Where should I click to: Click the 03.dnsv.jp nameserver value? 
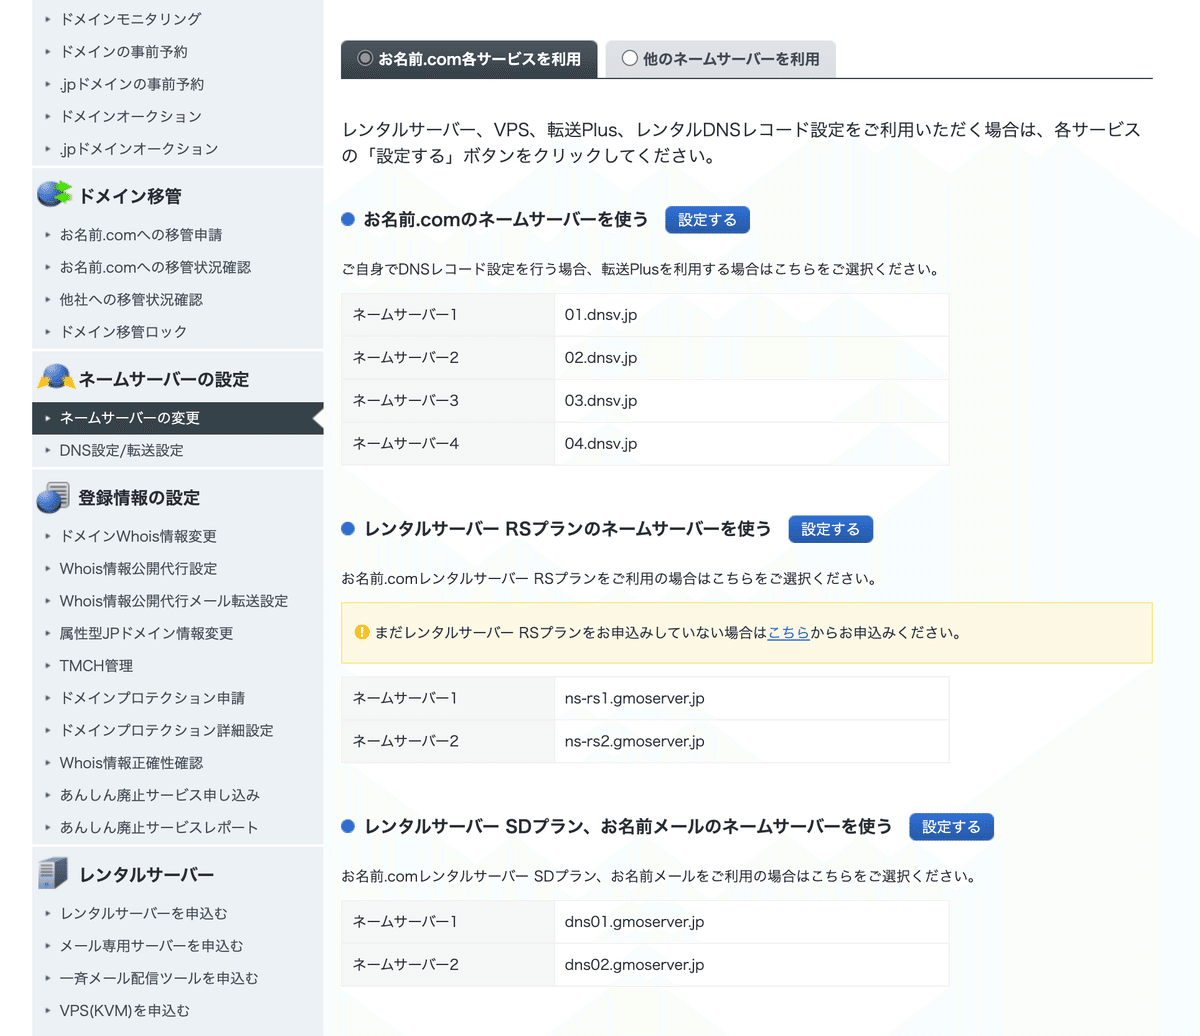coord(601,401)
